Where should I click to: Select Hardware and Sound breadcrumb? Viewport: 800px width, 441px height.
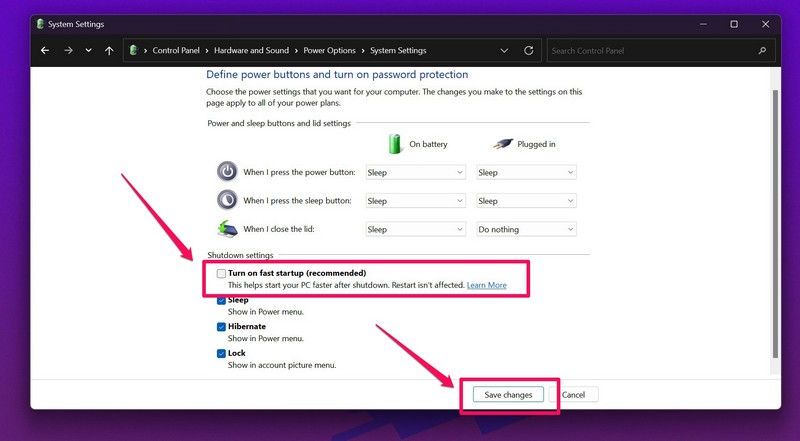pyautogui.click(x=249, y=51)
